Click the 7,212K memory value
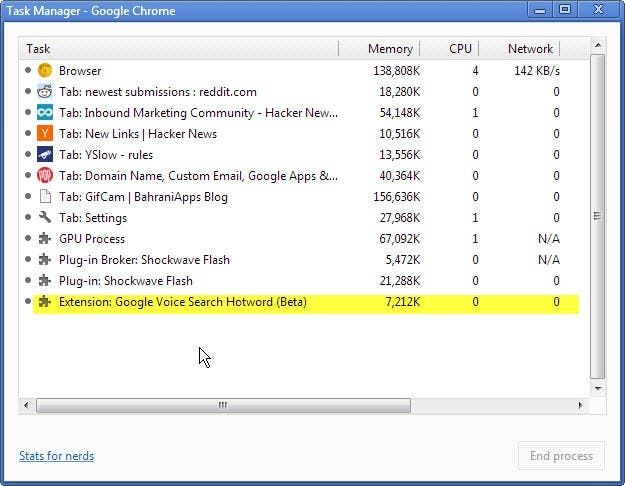 402,302
